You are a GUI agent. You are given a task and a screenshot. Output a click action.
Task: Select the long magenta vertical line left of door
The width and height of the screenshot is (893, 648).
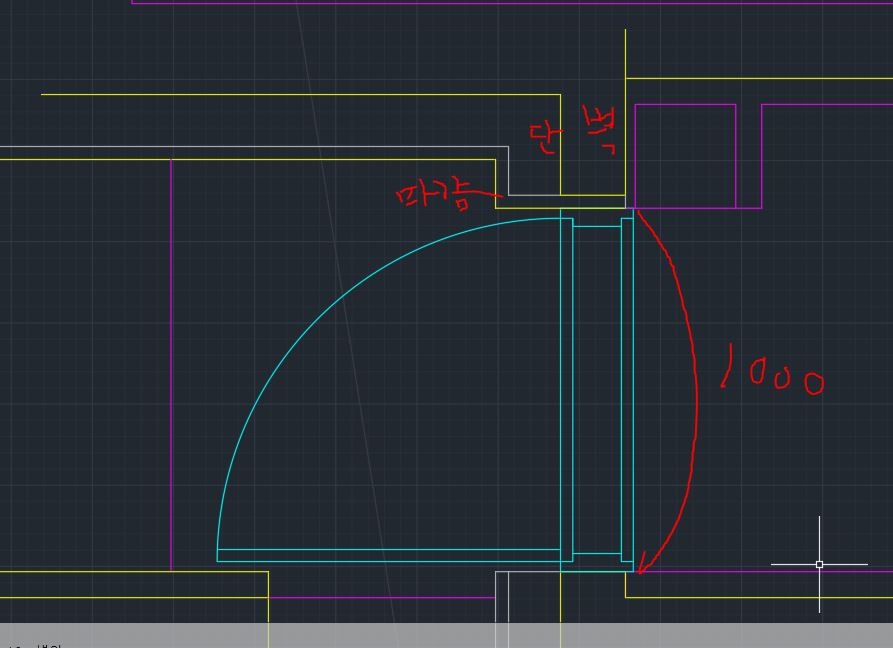[171, 360]
